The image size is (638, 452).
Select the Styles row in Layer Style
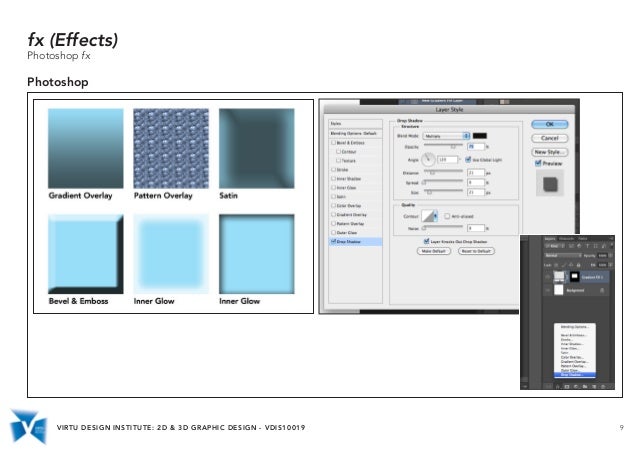click(x=355, y=123)
